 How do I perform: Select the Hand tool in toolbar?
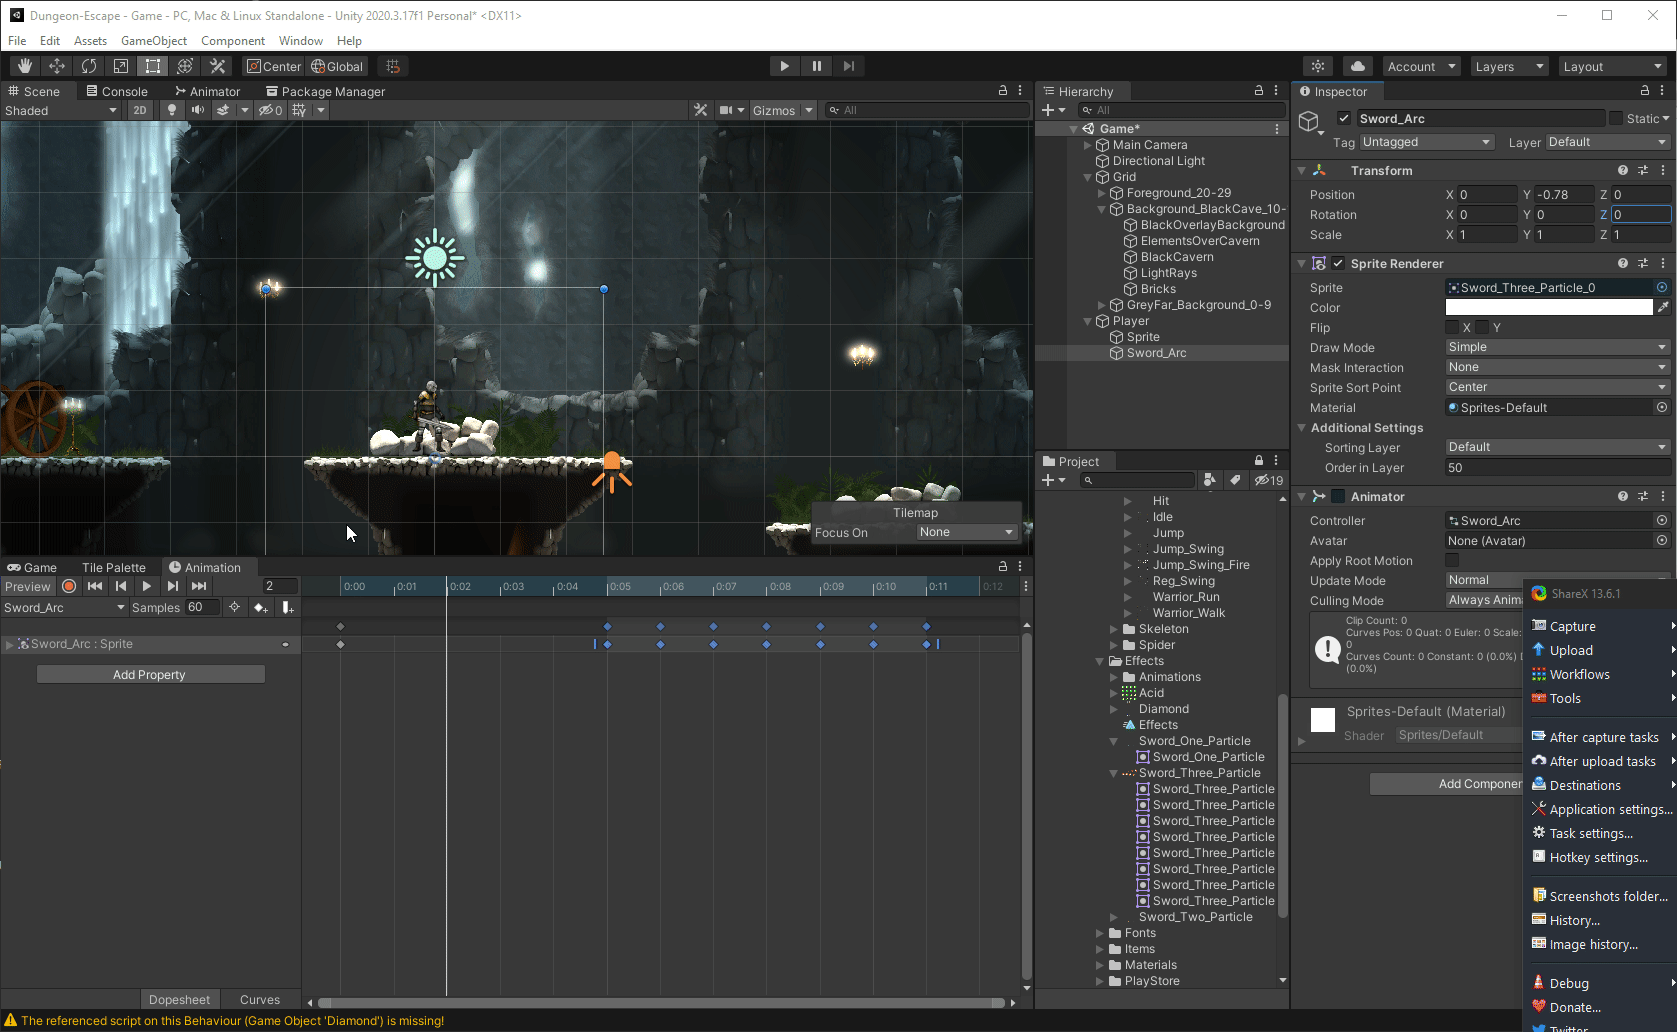pyautogui.click(x=25, y=66)
